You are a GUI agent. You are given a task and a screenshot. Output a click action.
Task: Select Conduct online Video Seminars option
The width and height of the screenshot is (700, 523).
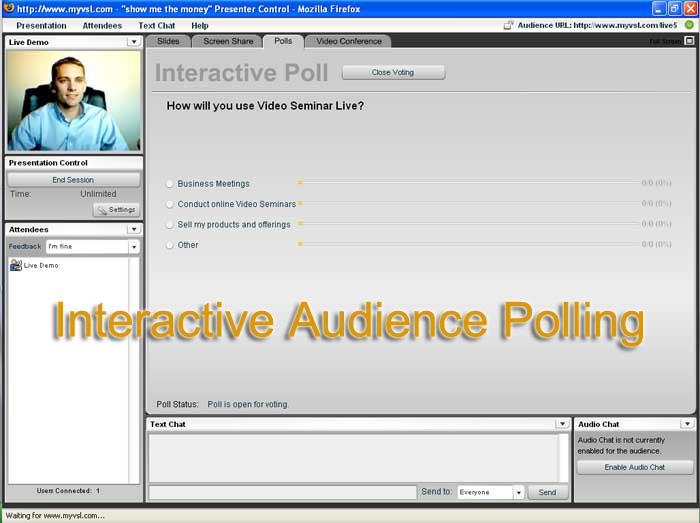click(170, 204)
